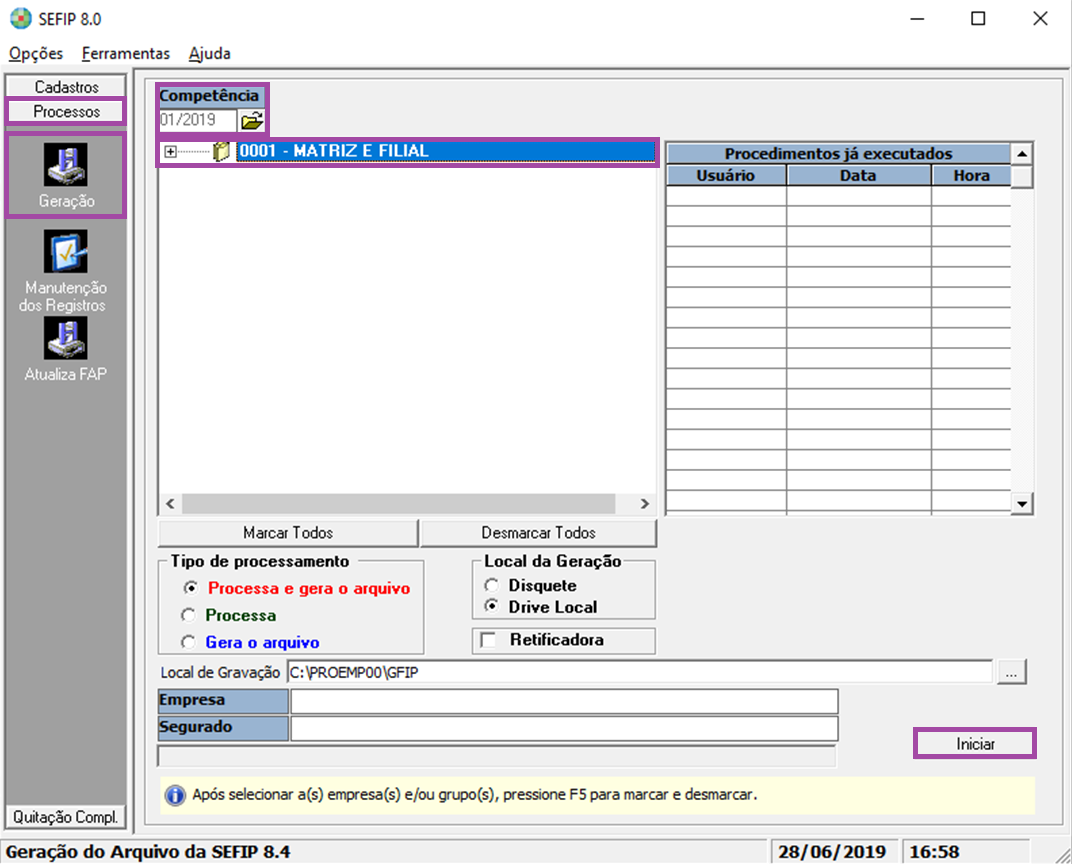Click tree horizontal scrollbar left arrow

tap(170, 504)
